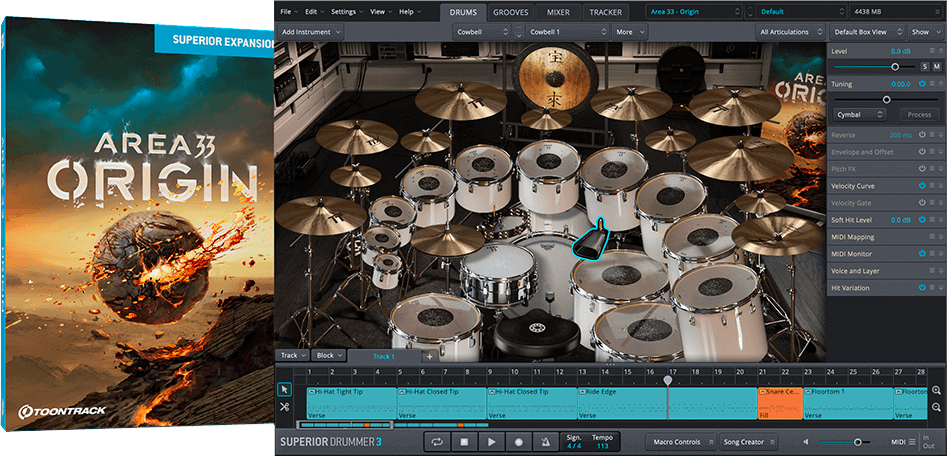The image size is (947, 456).
Task: Open the Block menu button
Action: 330,356
